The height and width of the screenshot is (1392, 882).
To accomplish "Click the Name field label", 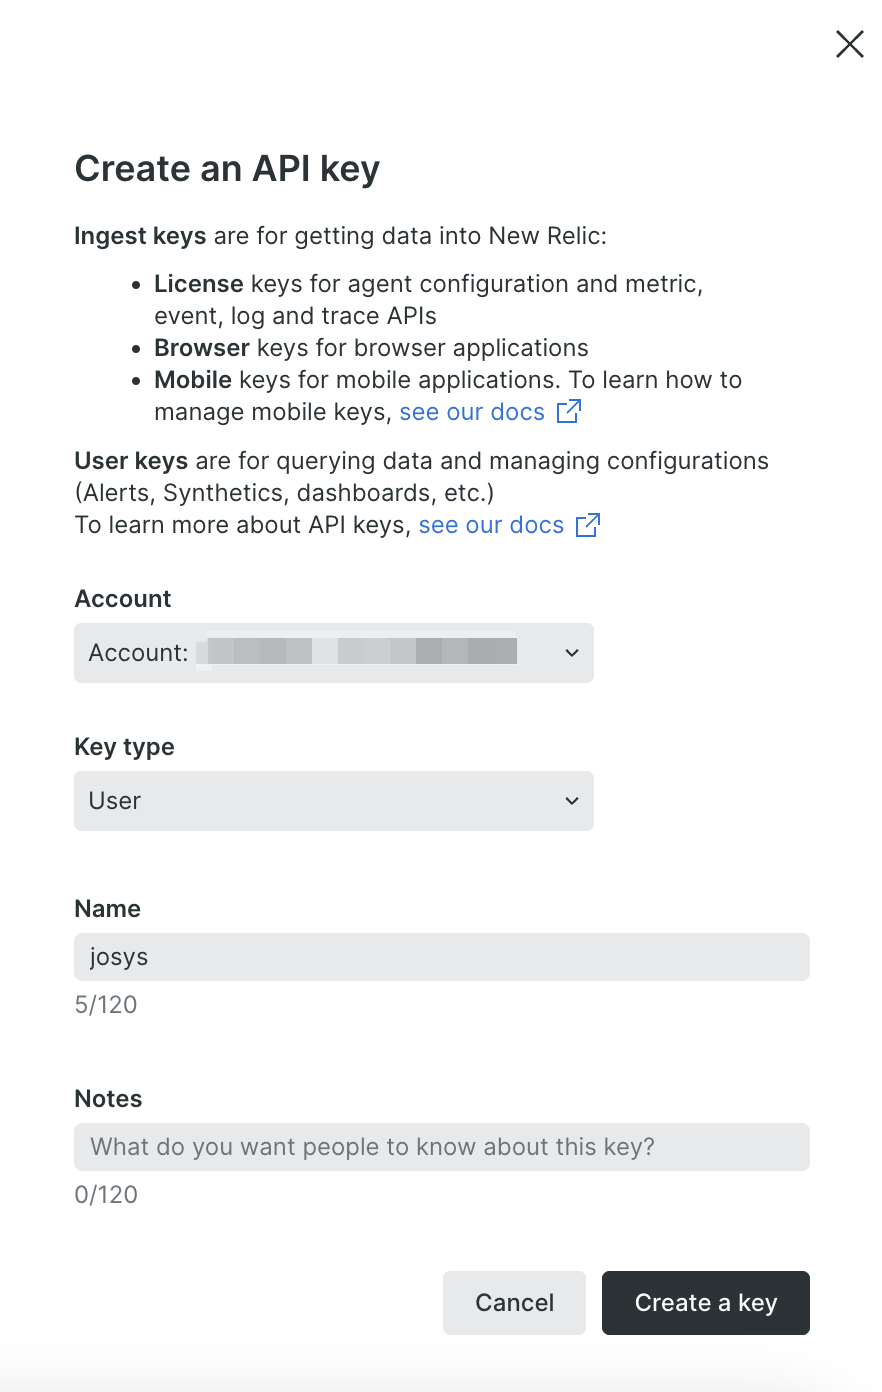I will point(107,909).
